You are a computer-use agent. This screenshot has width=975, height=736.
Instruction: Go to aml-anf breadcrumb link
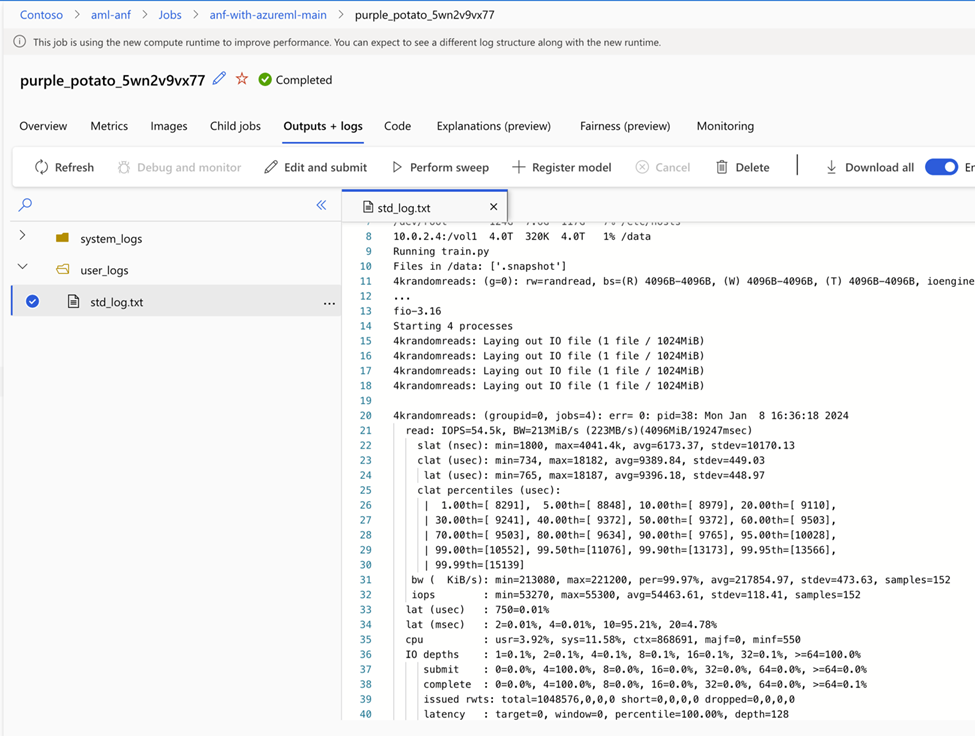pos(111,15)
